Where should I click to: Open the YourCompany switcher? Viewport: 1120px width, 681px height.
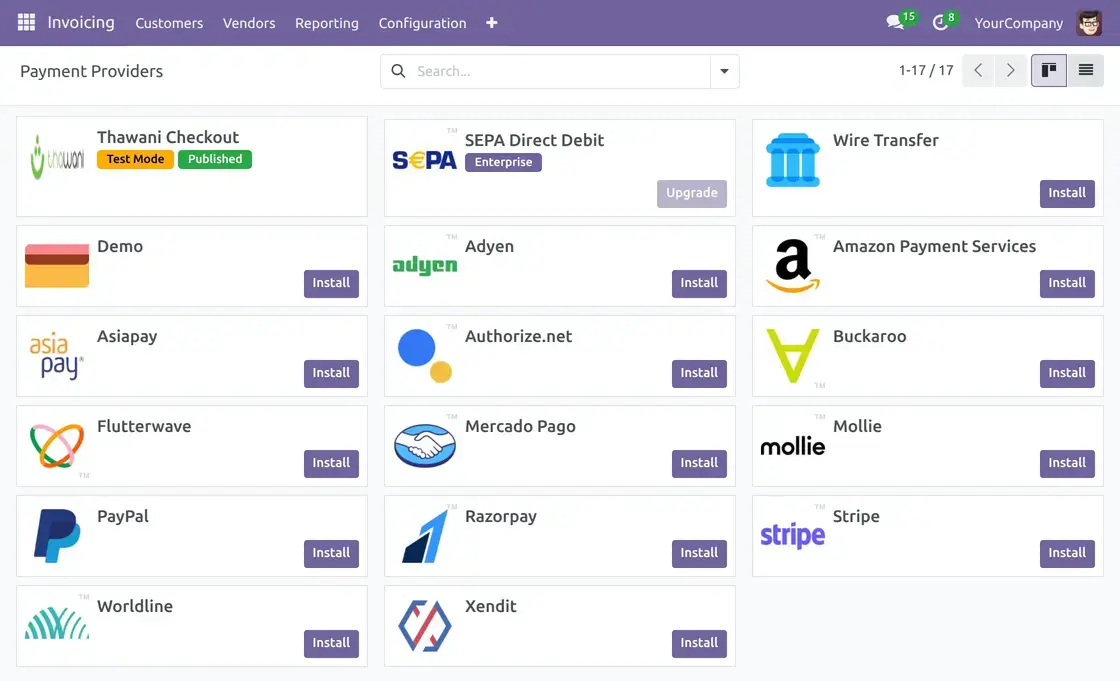pyautogui.click(x=1019, y=23)
